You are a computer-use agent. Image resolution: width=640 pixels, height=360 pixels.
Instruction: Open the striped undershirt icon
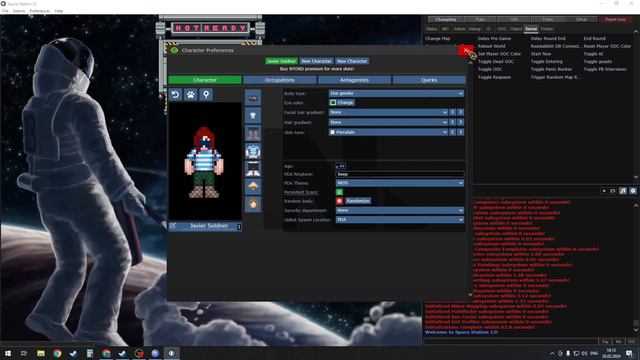tap(253, 151)
